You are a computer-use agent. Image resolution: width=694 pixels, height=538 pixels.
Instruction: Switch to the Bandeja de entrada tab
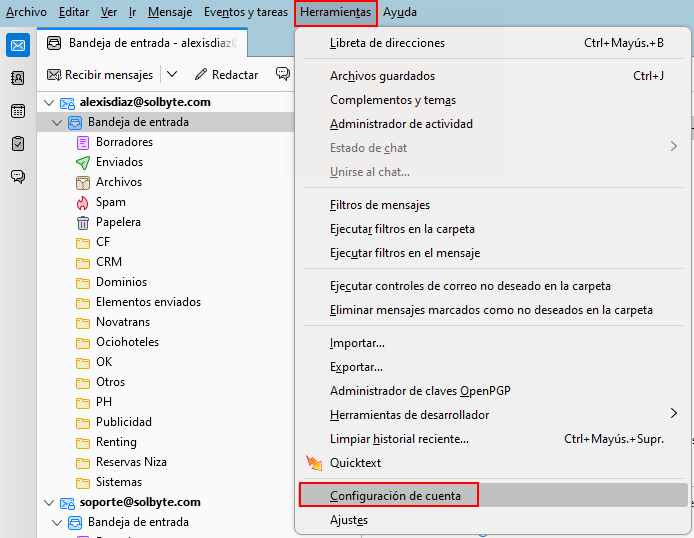143,43
